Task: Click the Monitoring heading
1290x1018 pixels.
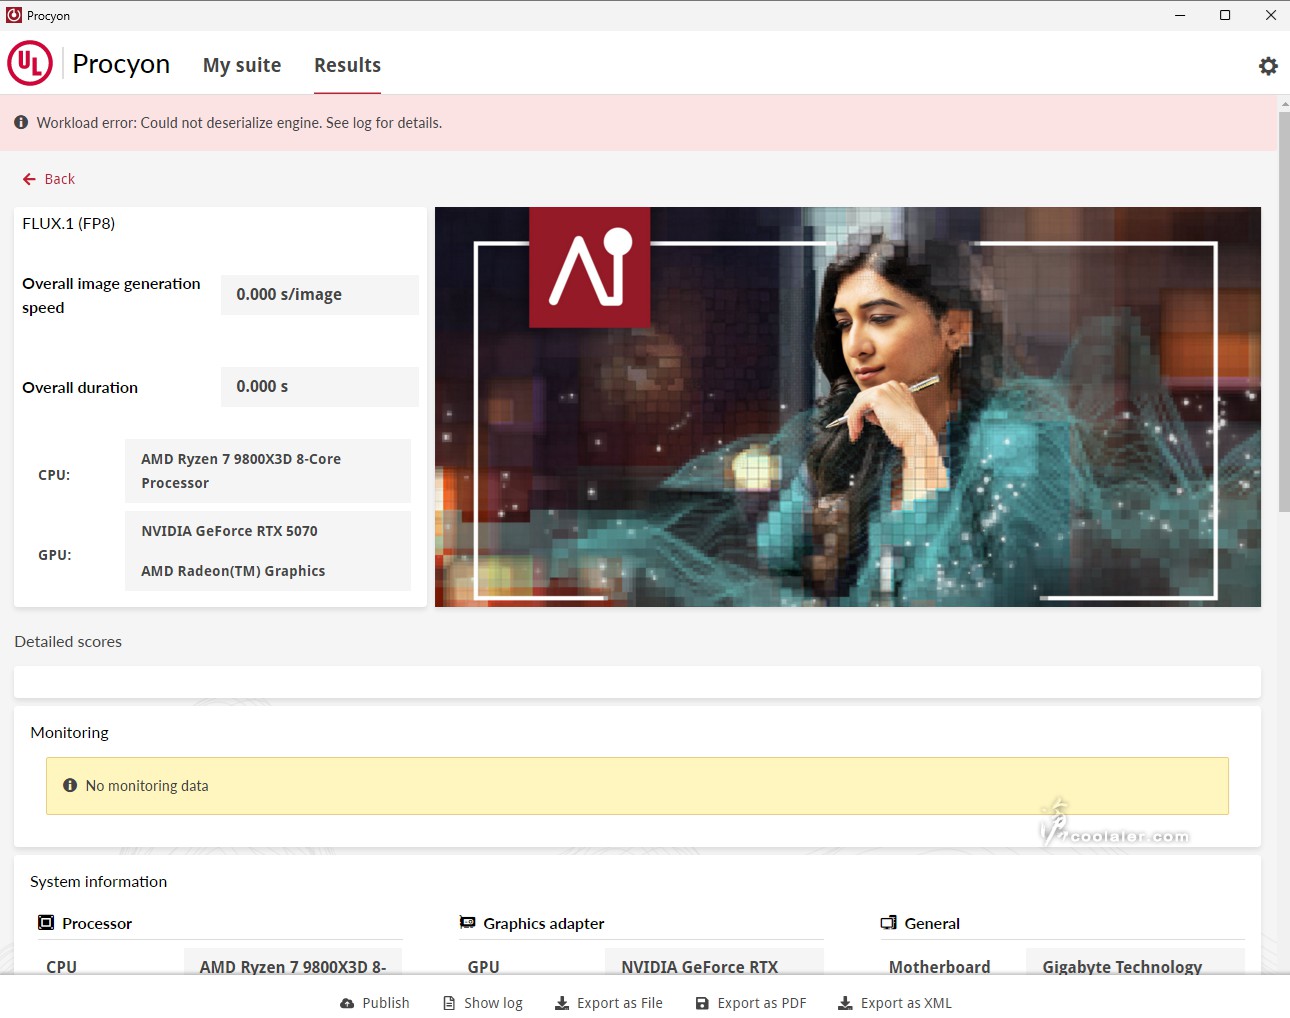Action: (69, 732)
